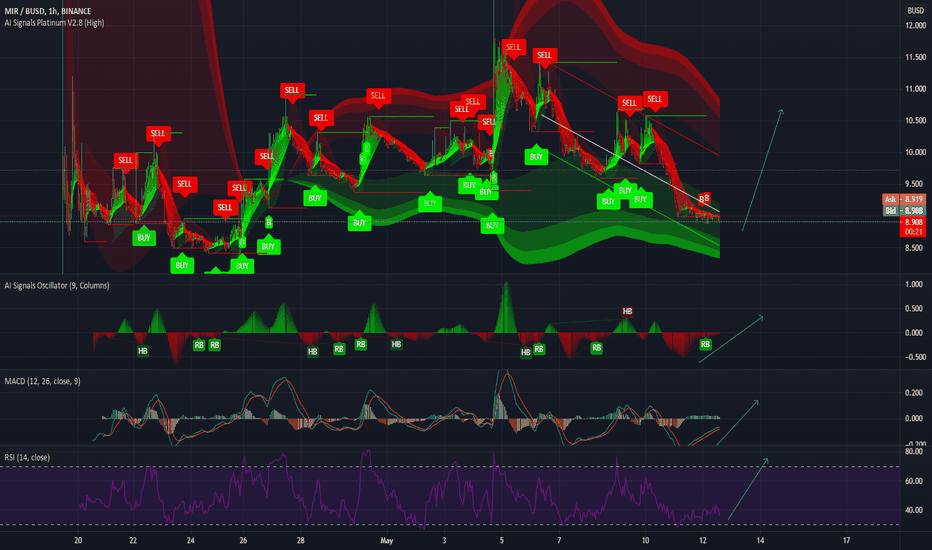932x550 pixels.
Task: Click the red HB marker above the oscillator
Action: 627,311
